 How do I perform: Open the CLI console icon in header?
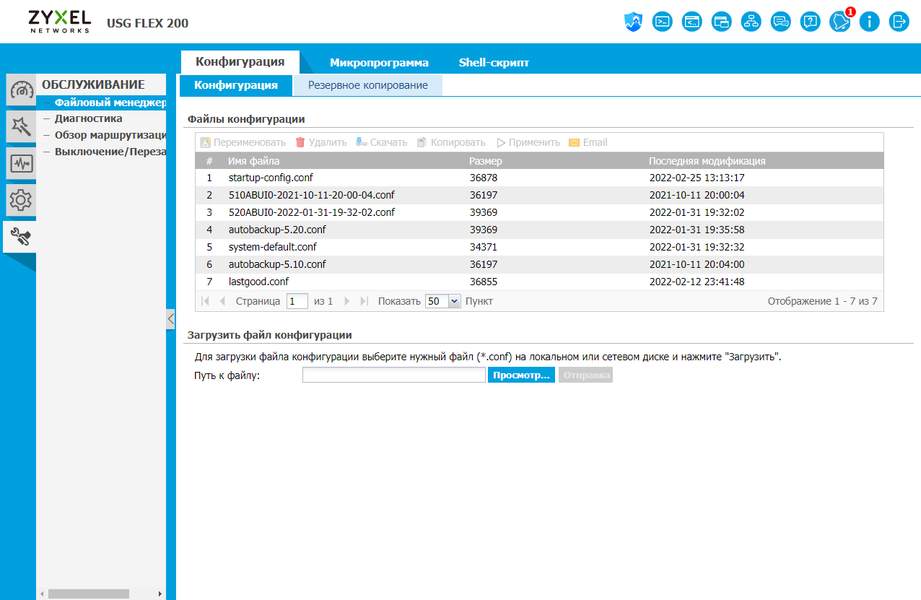pyautogui.click(x=662, y=22)
